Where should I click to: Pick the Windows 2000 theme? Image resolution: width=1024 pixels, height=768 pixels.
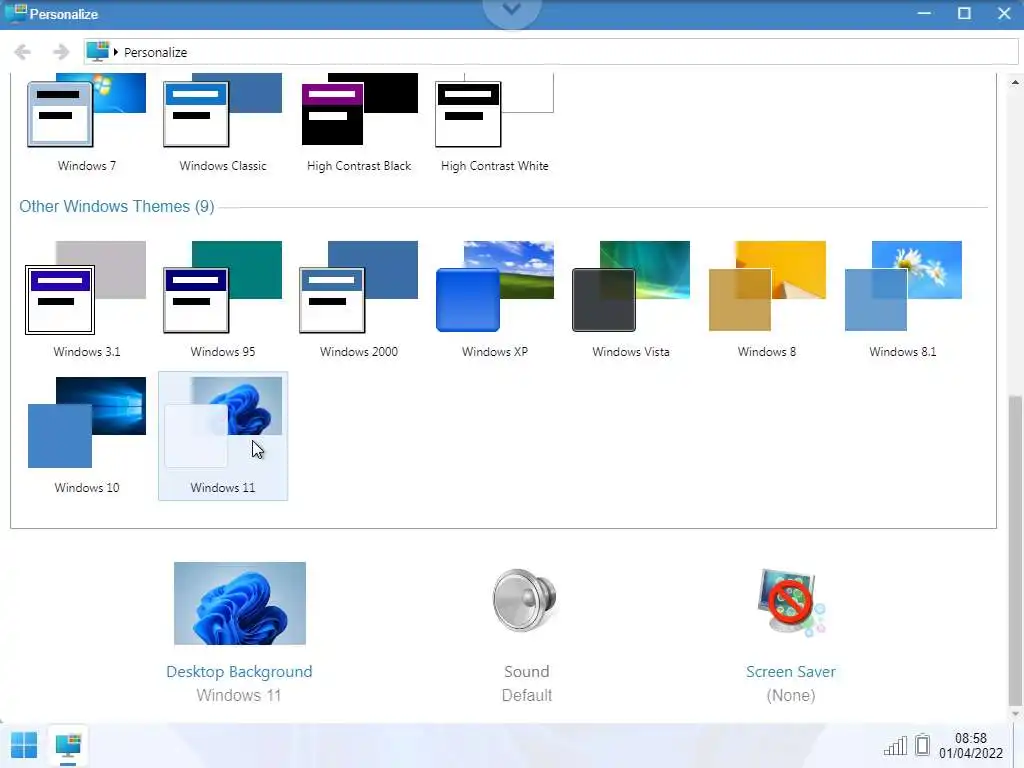click(x=359, y=300)
